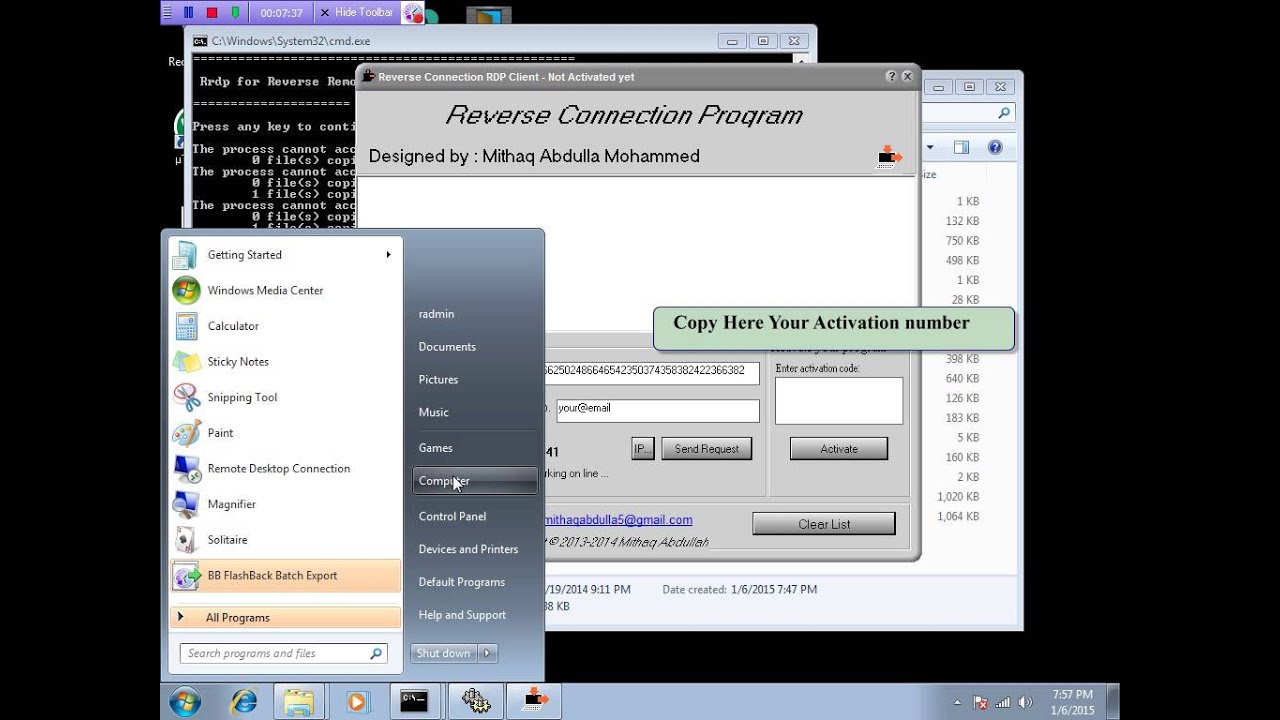Launch Magnifier
1280x720 pixels.
click(x=285, y=505)
